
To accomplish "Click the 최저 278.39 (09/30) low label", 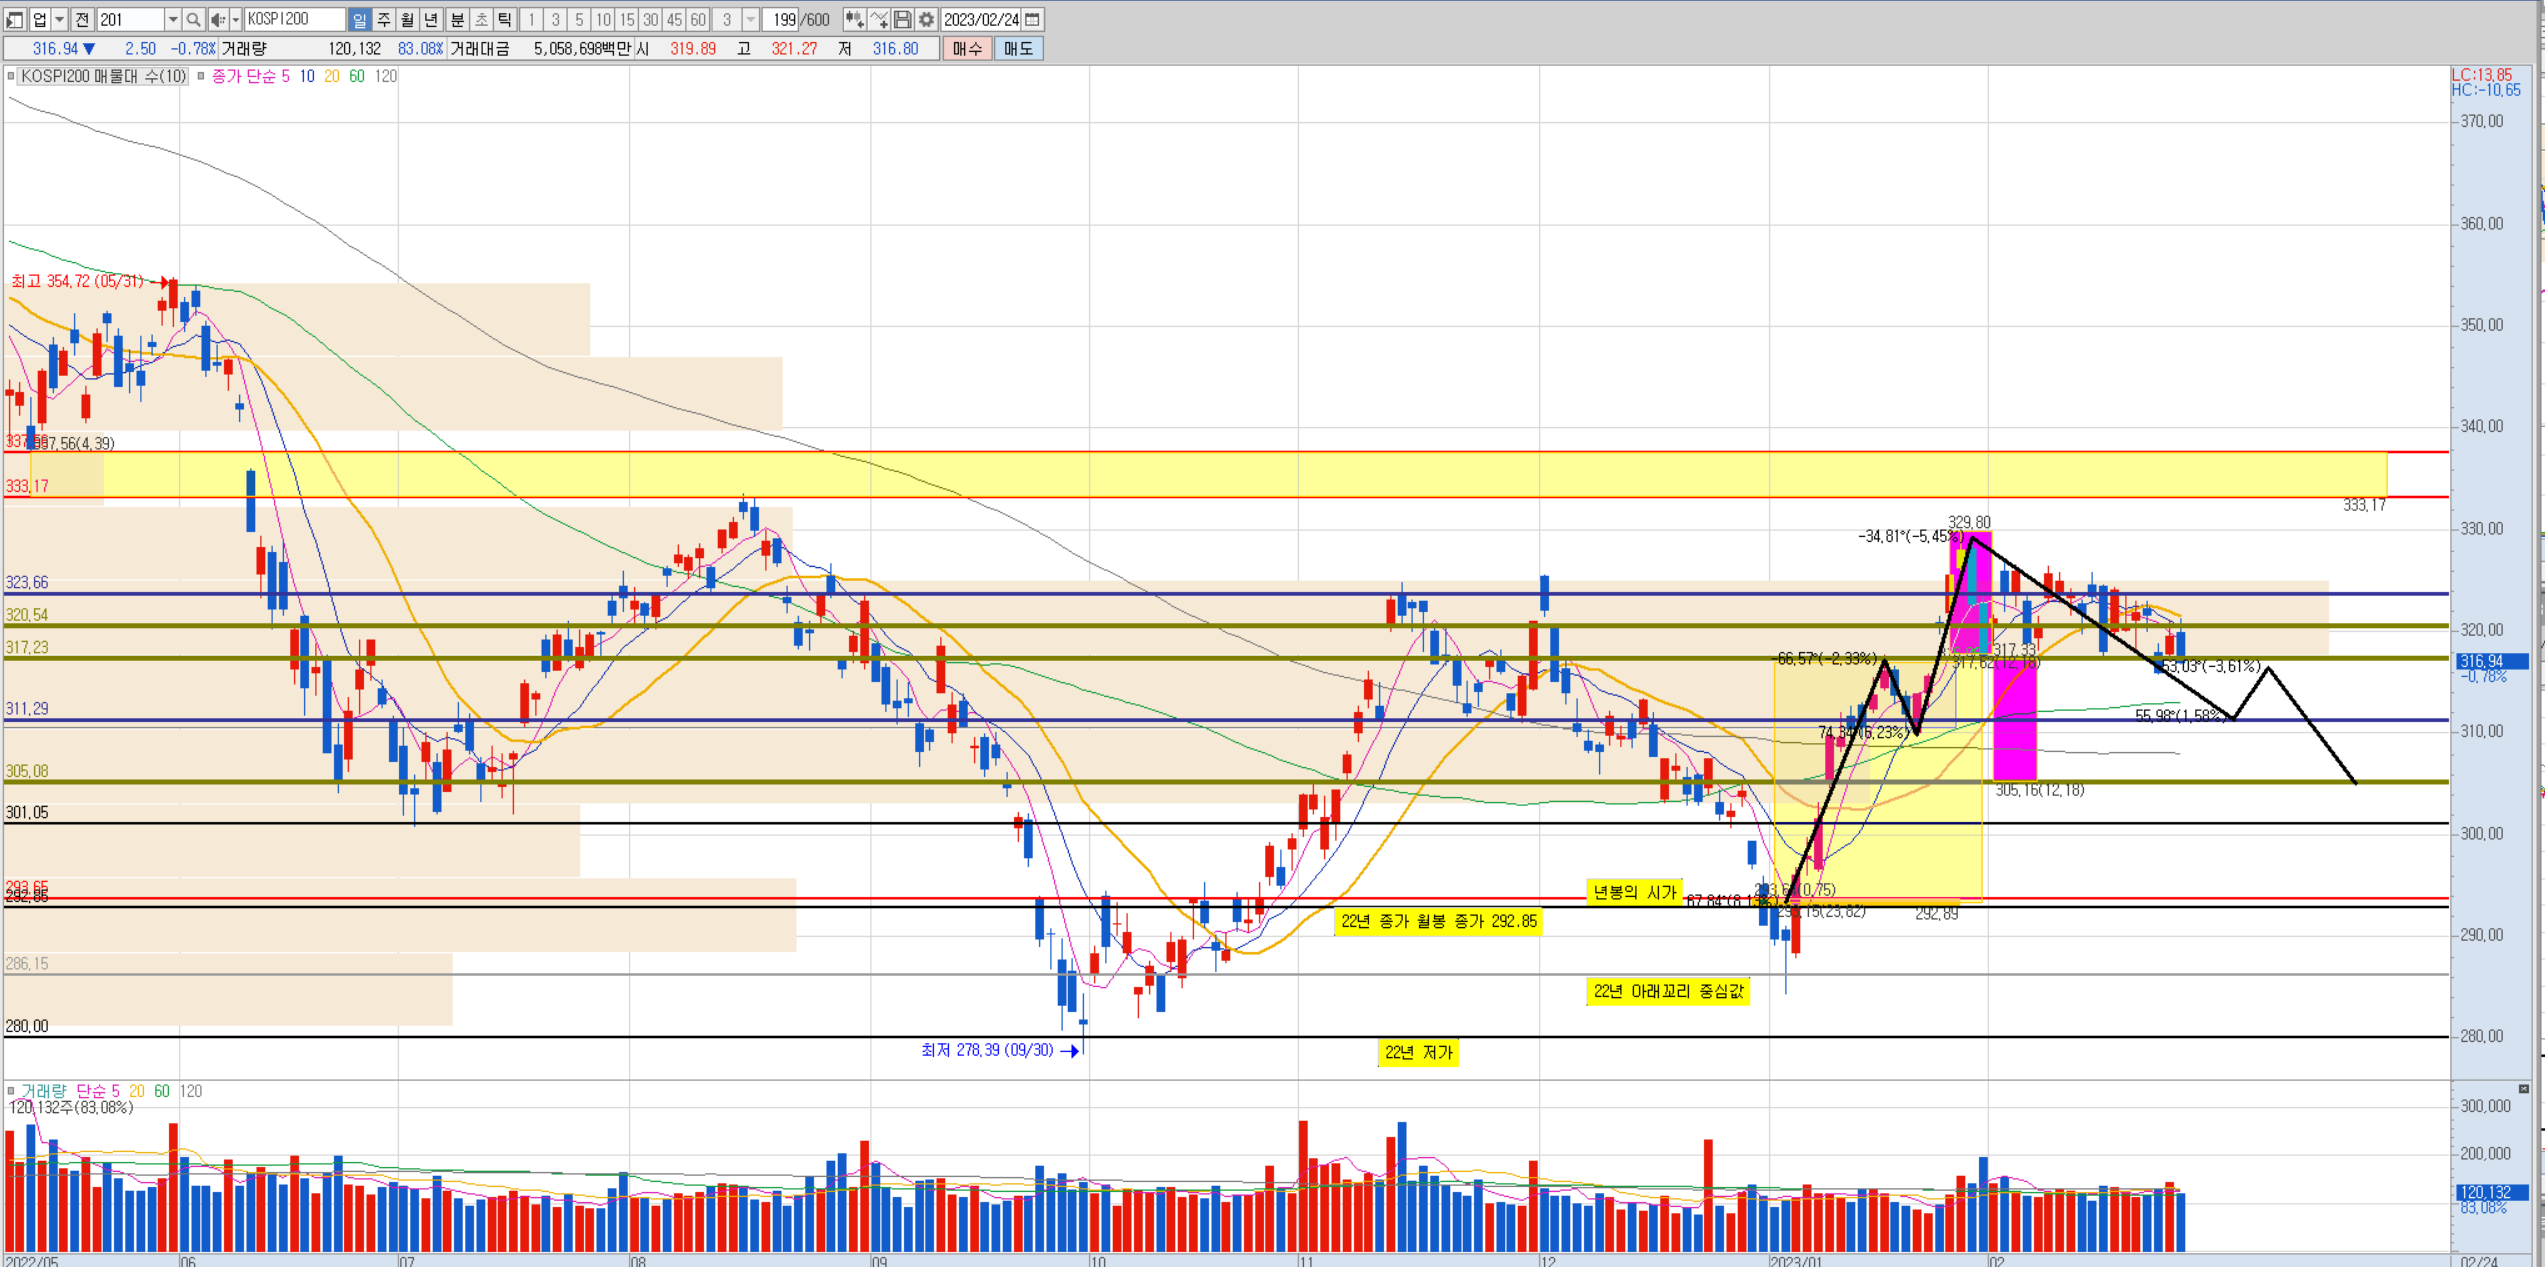I will (x=987, y=1050).
